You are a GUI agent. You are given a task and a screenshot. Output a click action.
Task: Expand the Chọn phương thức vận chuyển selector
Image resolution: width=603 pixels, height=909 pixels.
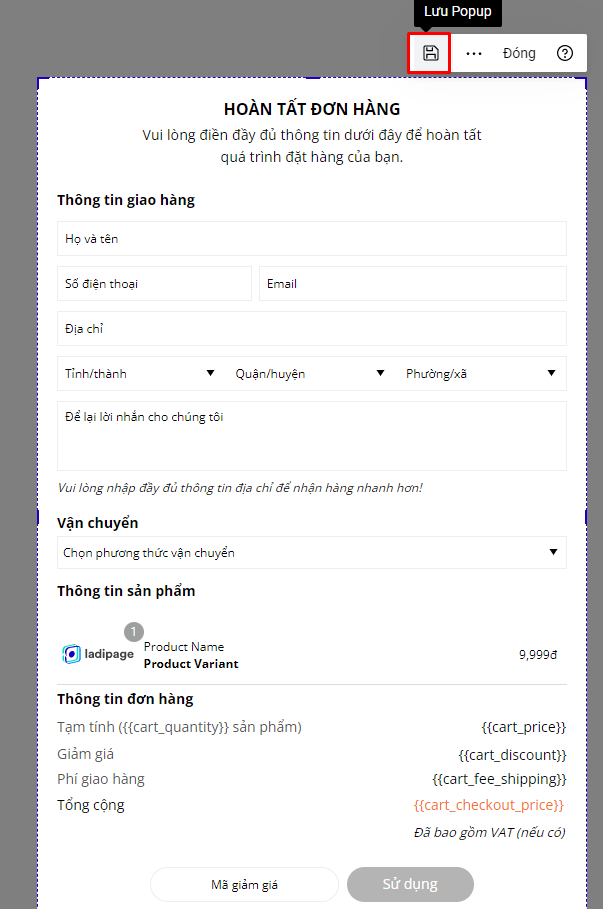pos(311,552)
